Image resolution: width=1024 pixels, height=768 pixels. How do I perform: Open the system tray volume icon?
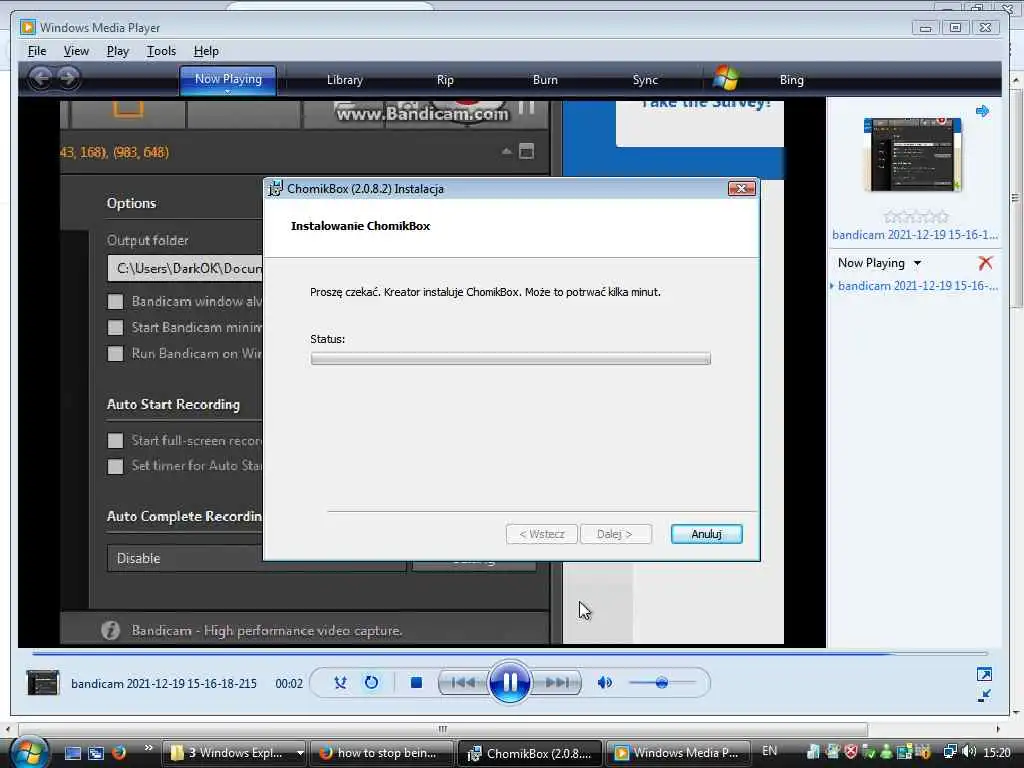(x=969, y=752)
